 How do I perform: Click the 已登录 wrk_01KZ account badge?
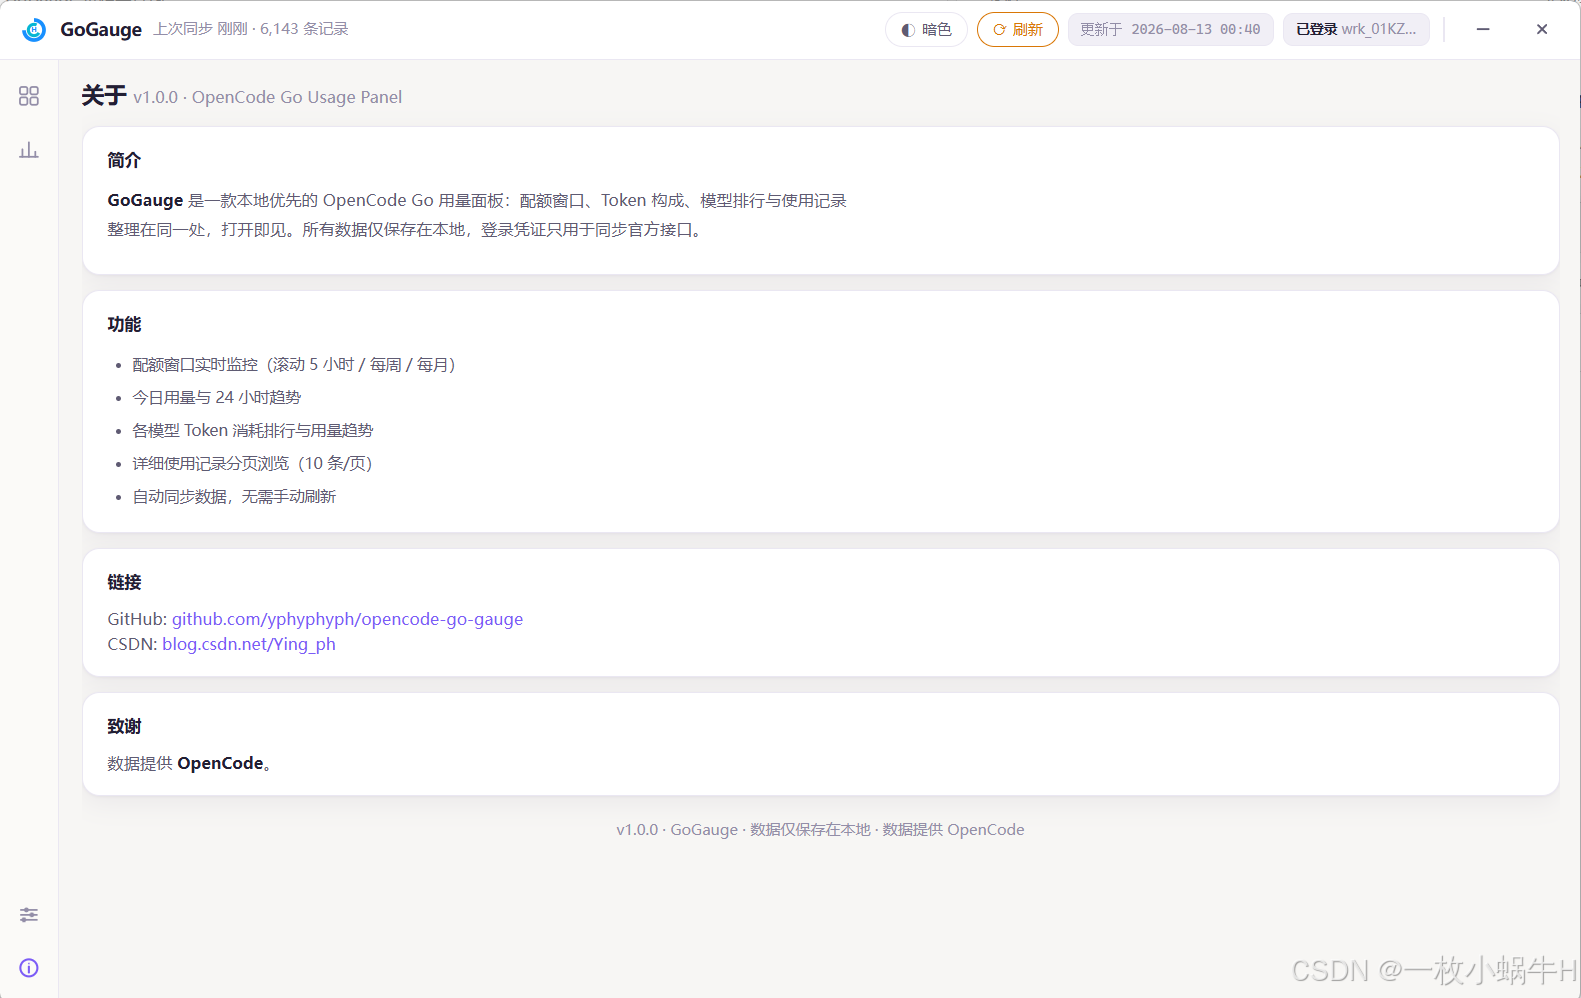[1356, 30]
